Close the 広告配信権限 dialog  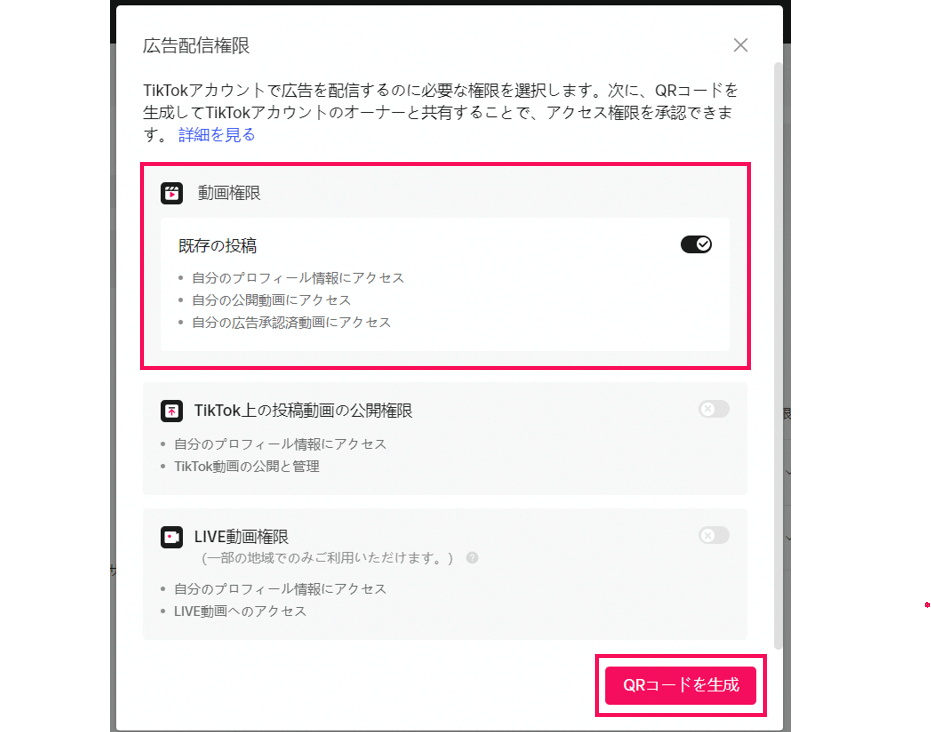pos(740,45)
